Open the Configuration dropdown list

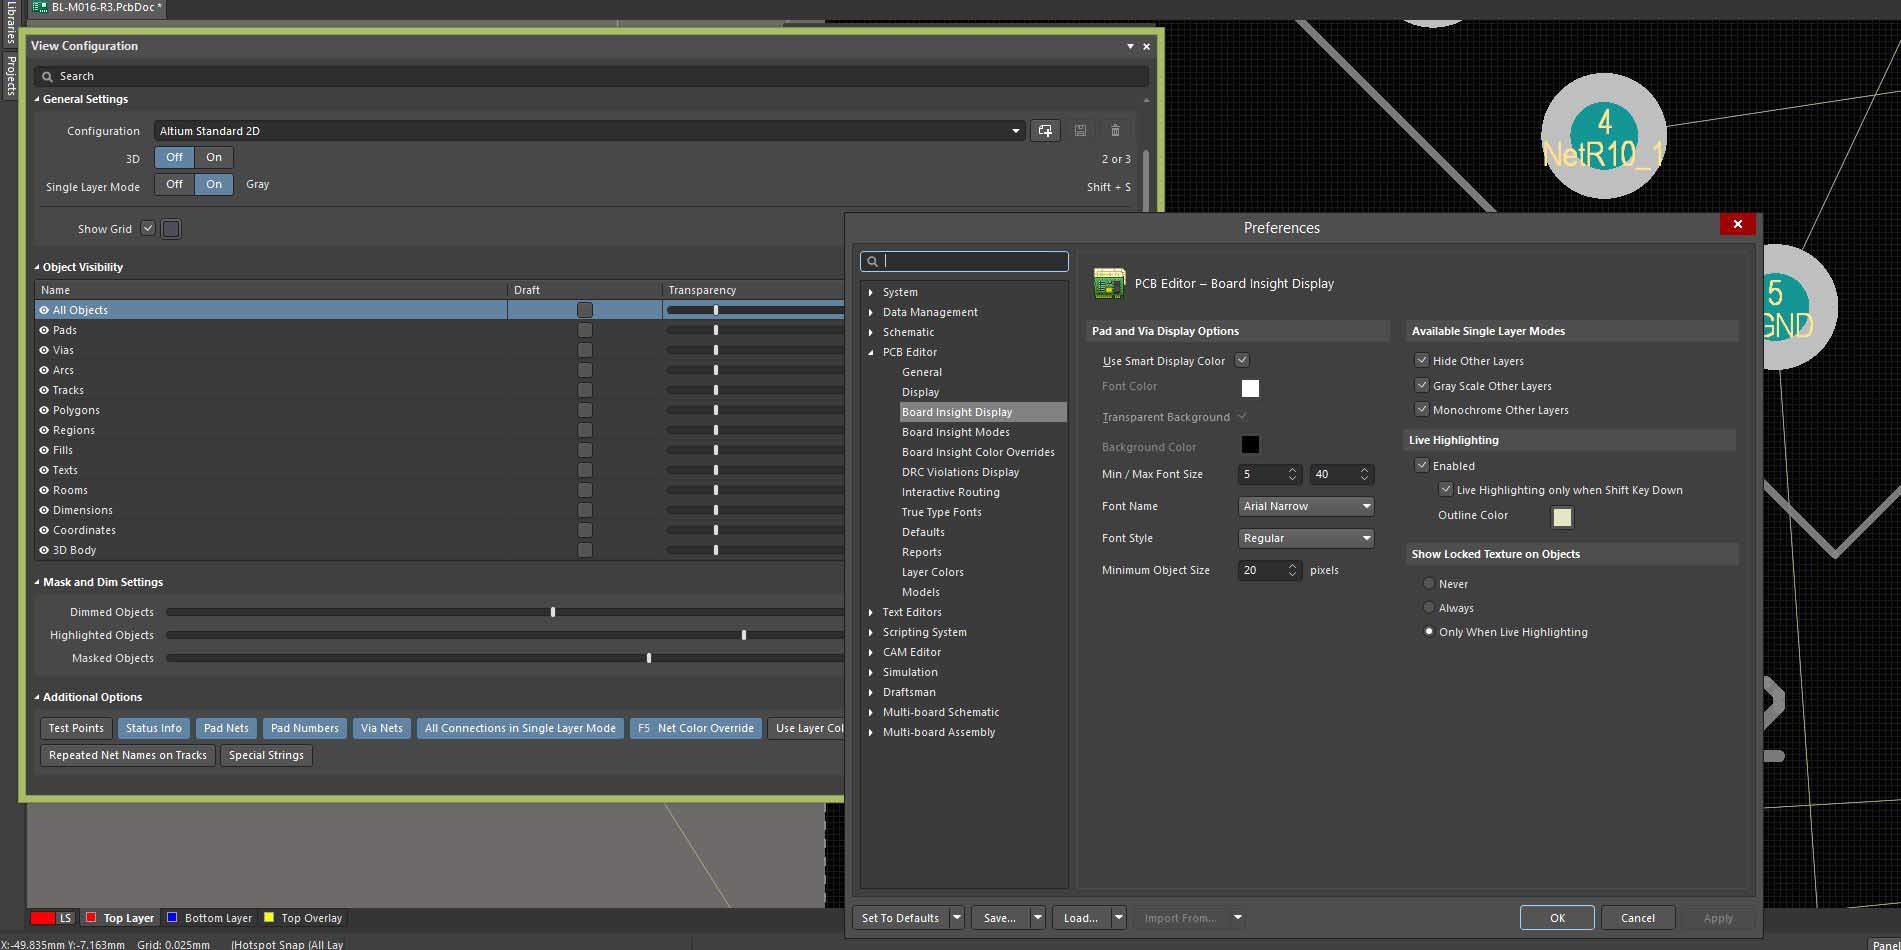pos(1015,131)
